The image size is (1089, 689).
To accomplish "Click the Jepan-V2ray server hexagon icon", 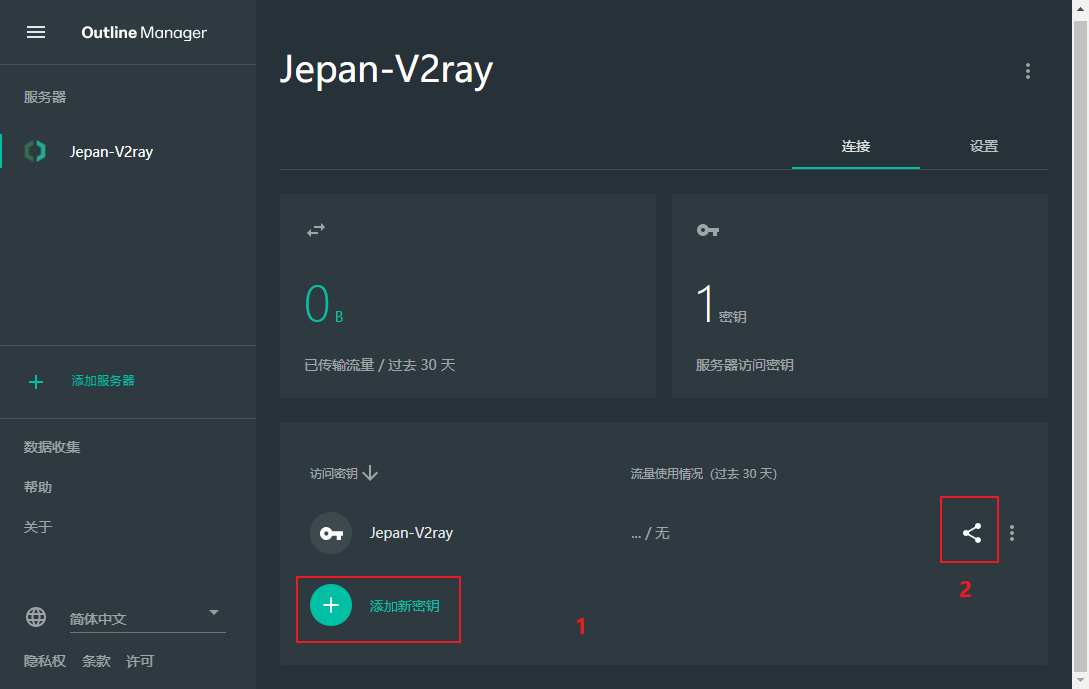I will [x=35, y=151].
